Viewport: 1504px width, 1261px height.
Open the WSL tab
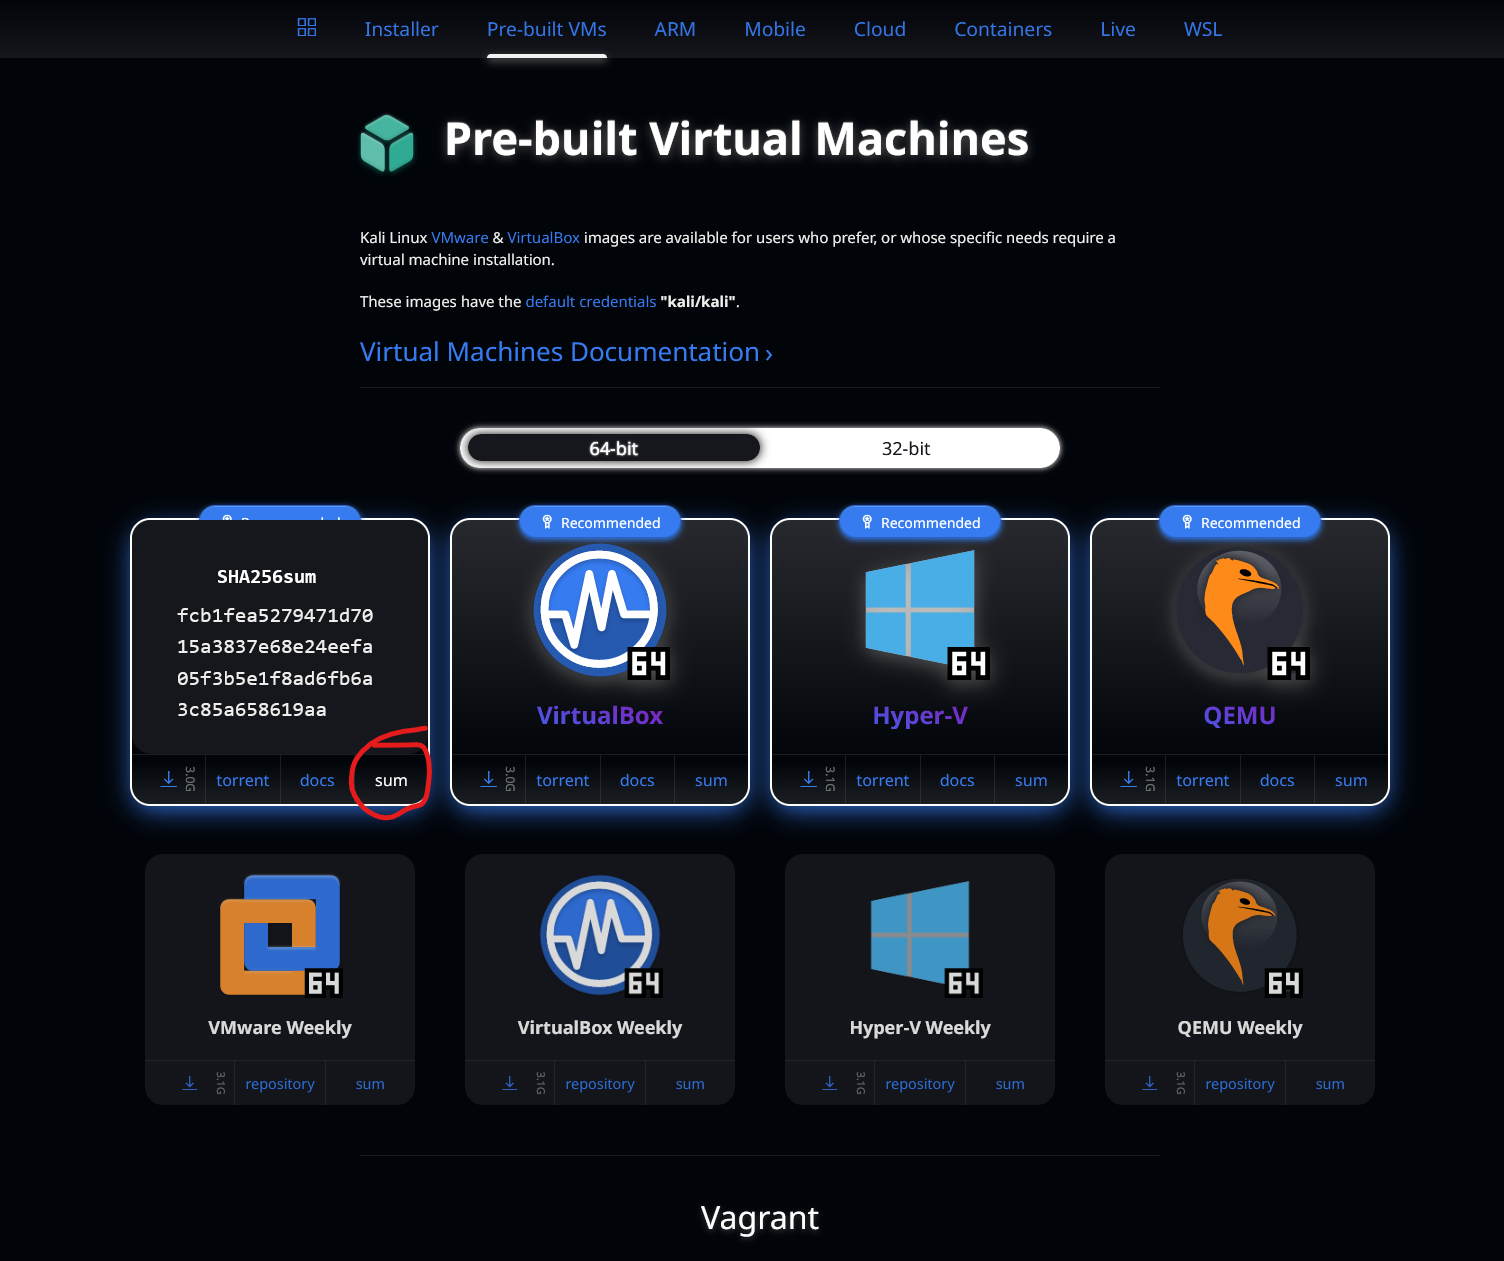tap(1203, 29)
